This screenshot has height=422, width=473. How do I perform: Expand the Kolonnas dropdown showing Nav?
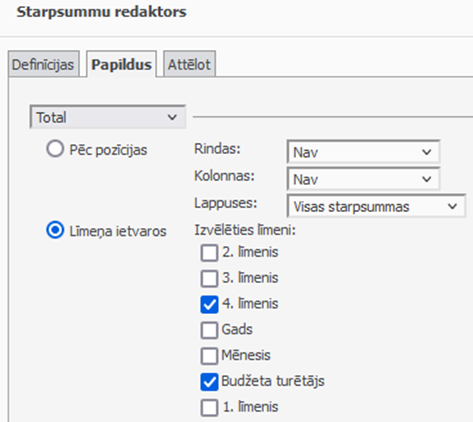click(363, 179)
